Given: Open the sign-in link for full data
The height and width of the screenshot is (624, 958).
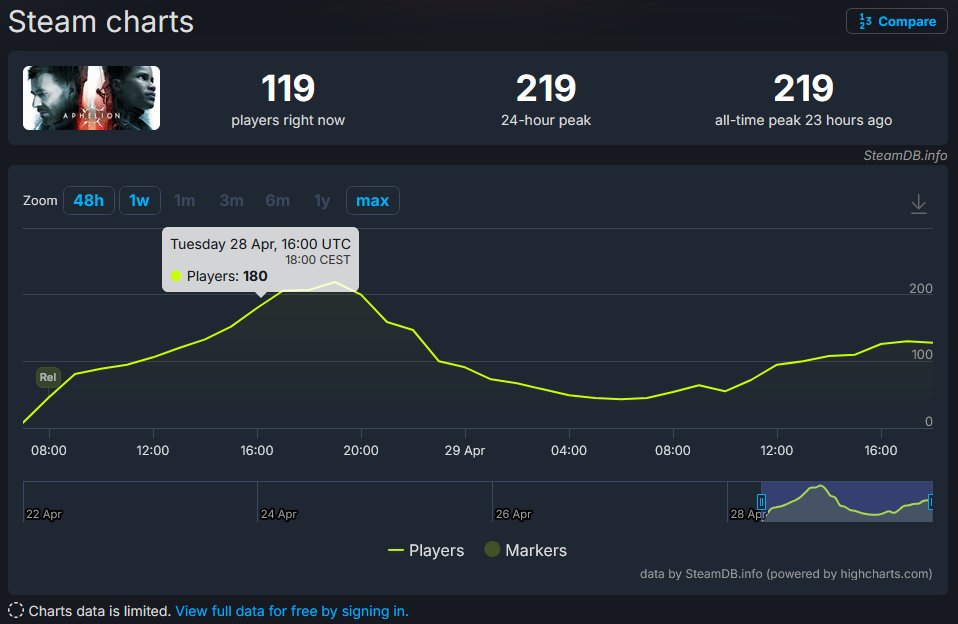Looking at the screenshot, I should (292, 611).
